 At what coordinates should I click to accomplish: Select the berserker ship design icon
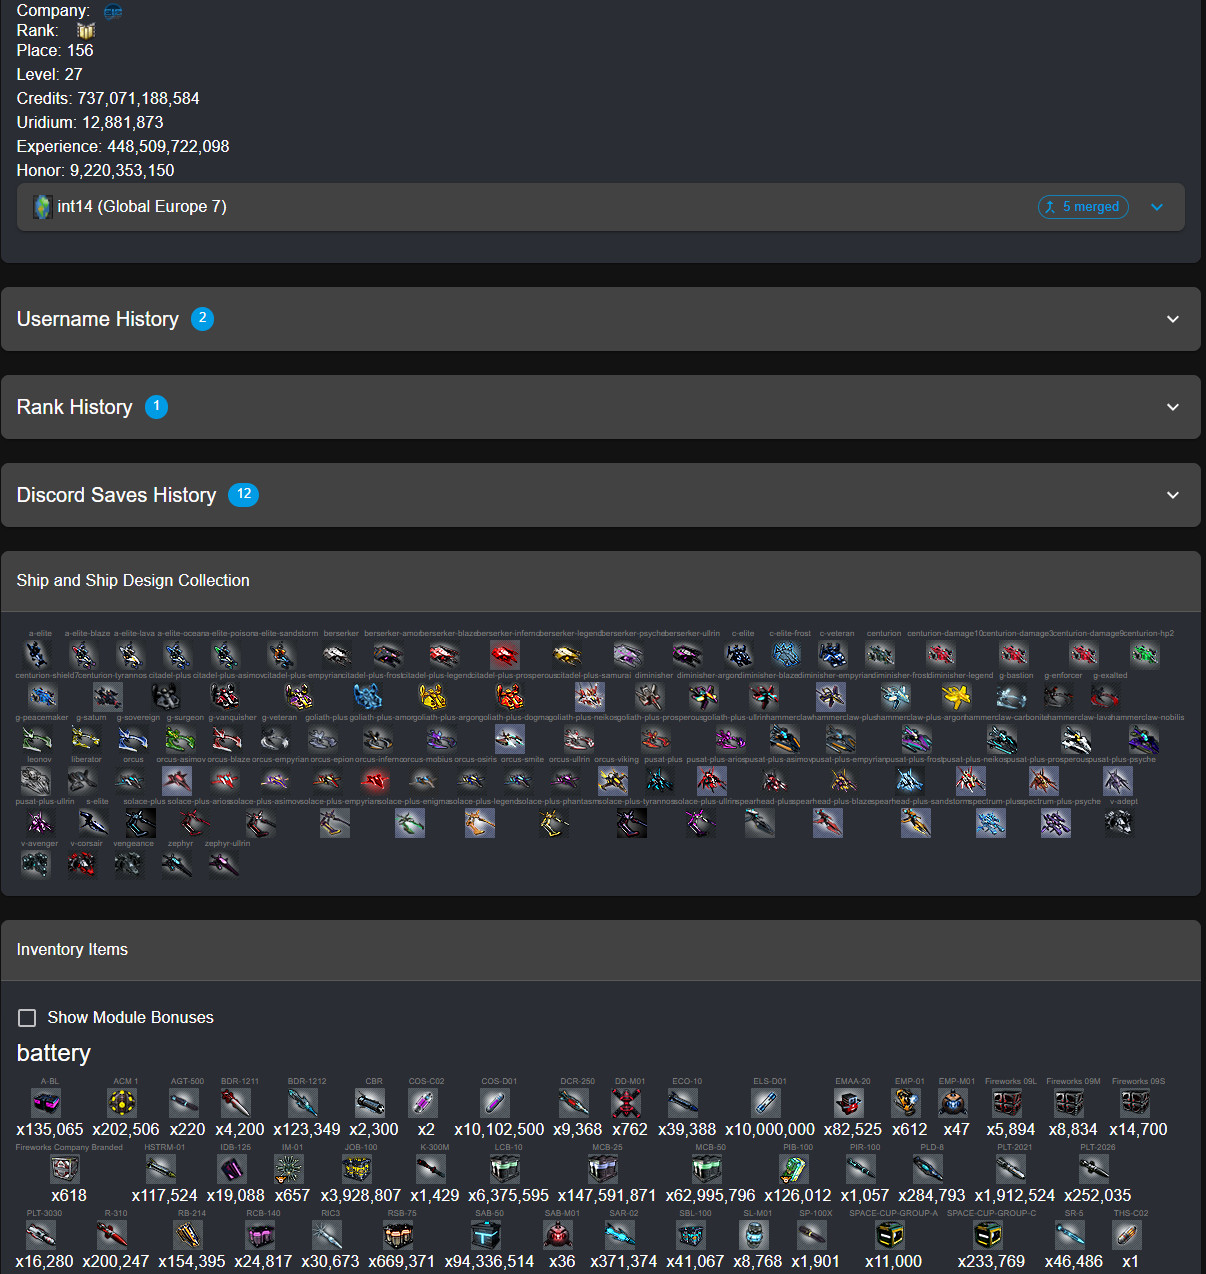(337, 654)
